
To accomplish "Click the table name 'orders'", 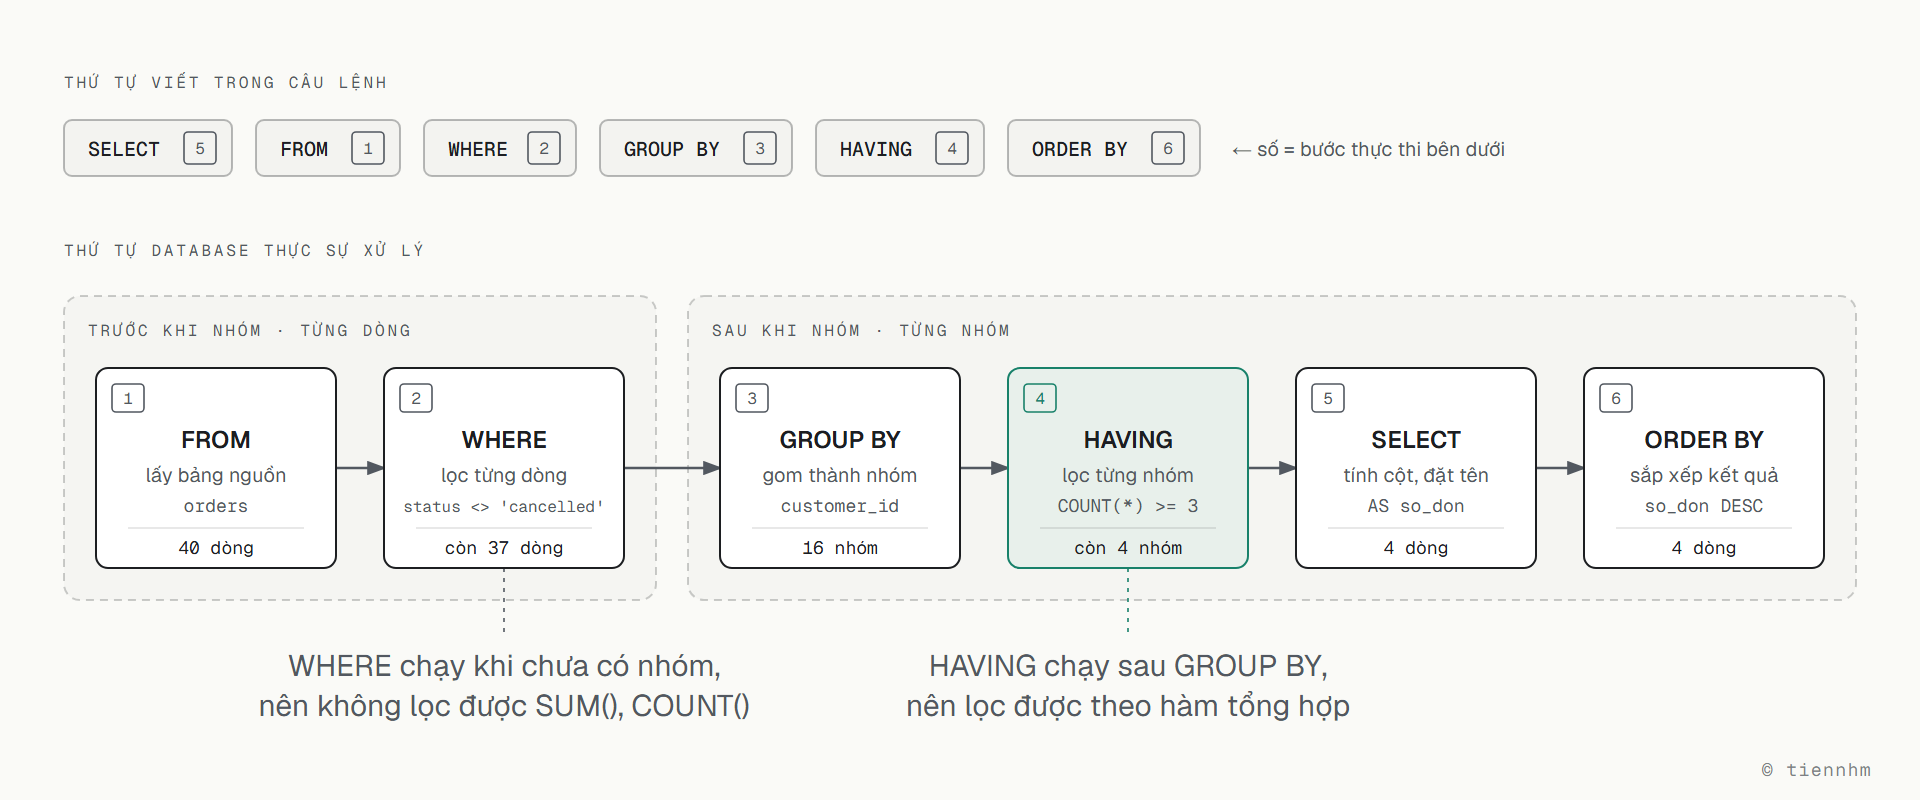I will [x=216, y=506].
